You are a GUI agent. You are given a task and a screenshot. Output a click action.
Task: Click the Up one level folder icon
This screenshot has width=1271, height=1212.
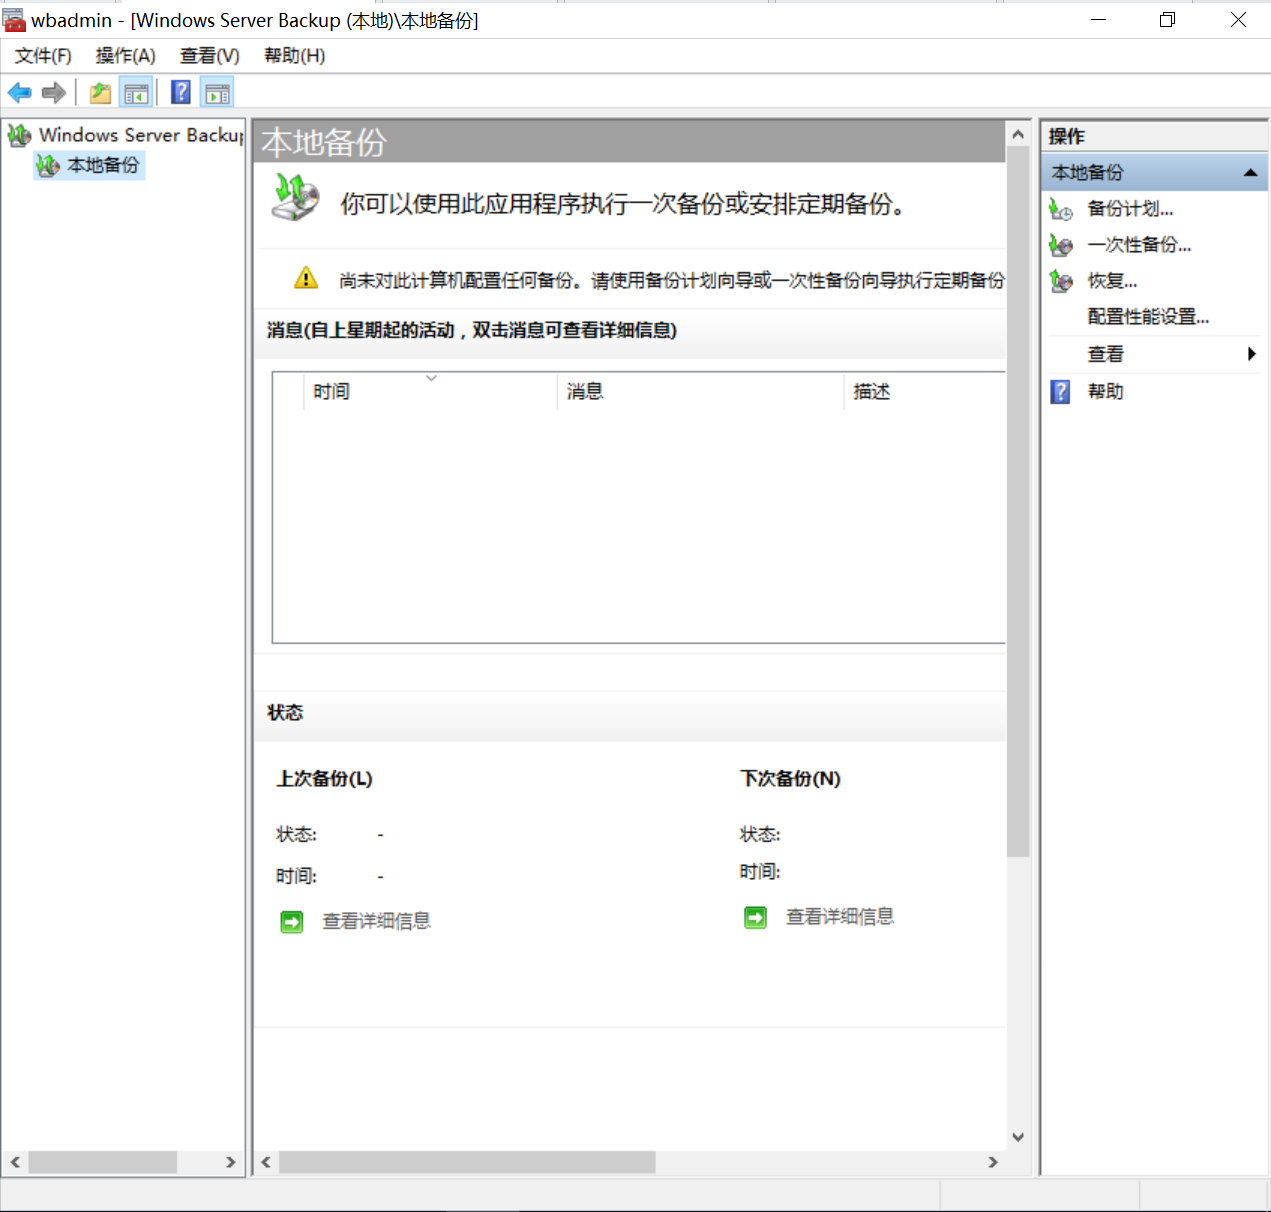[x=100, y=93]
